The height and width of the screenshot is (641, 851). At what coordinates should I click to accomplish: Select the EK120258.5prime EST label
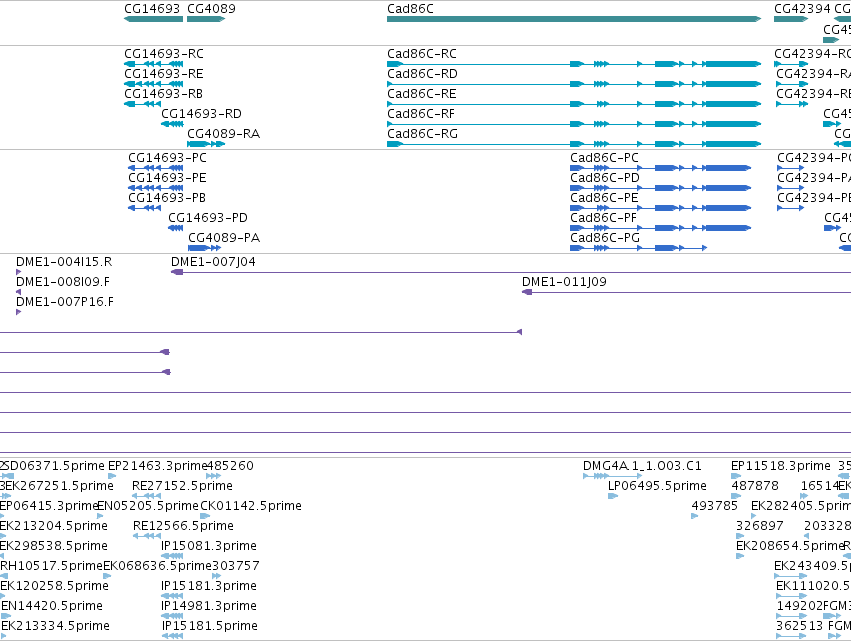pyautogui.click(x=54, y=586)
